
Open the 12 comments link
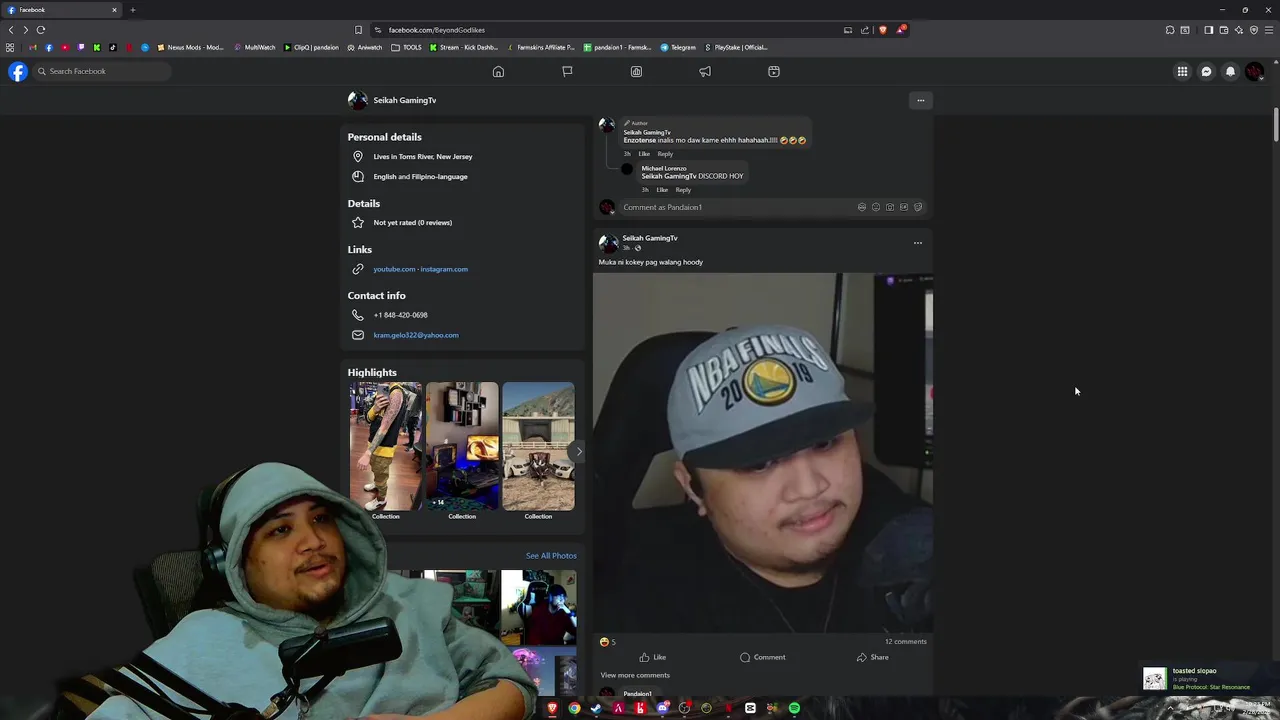[x=905, y=642]
